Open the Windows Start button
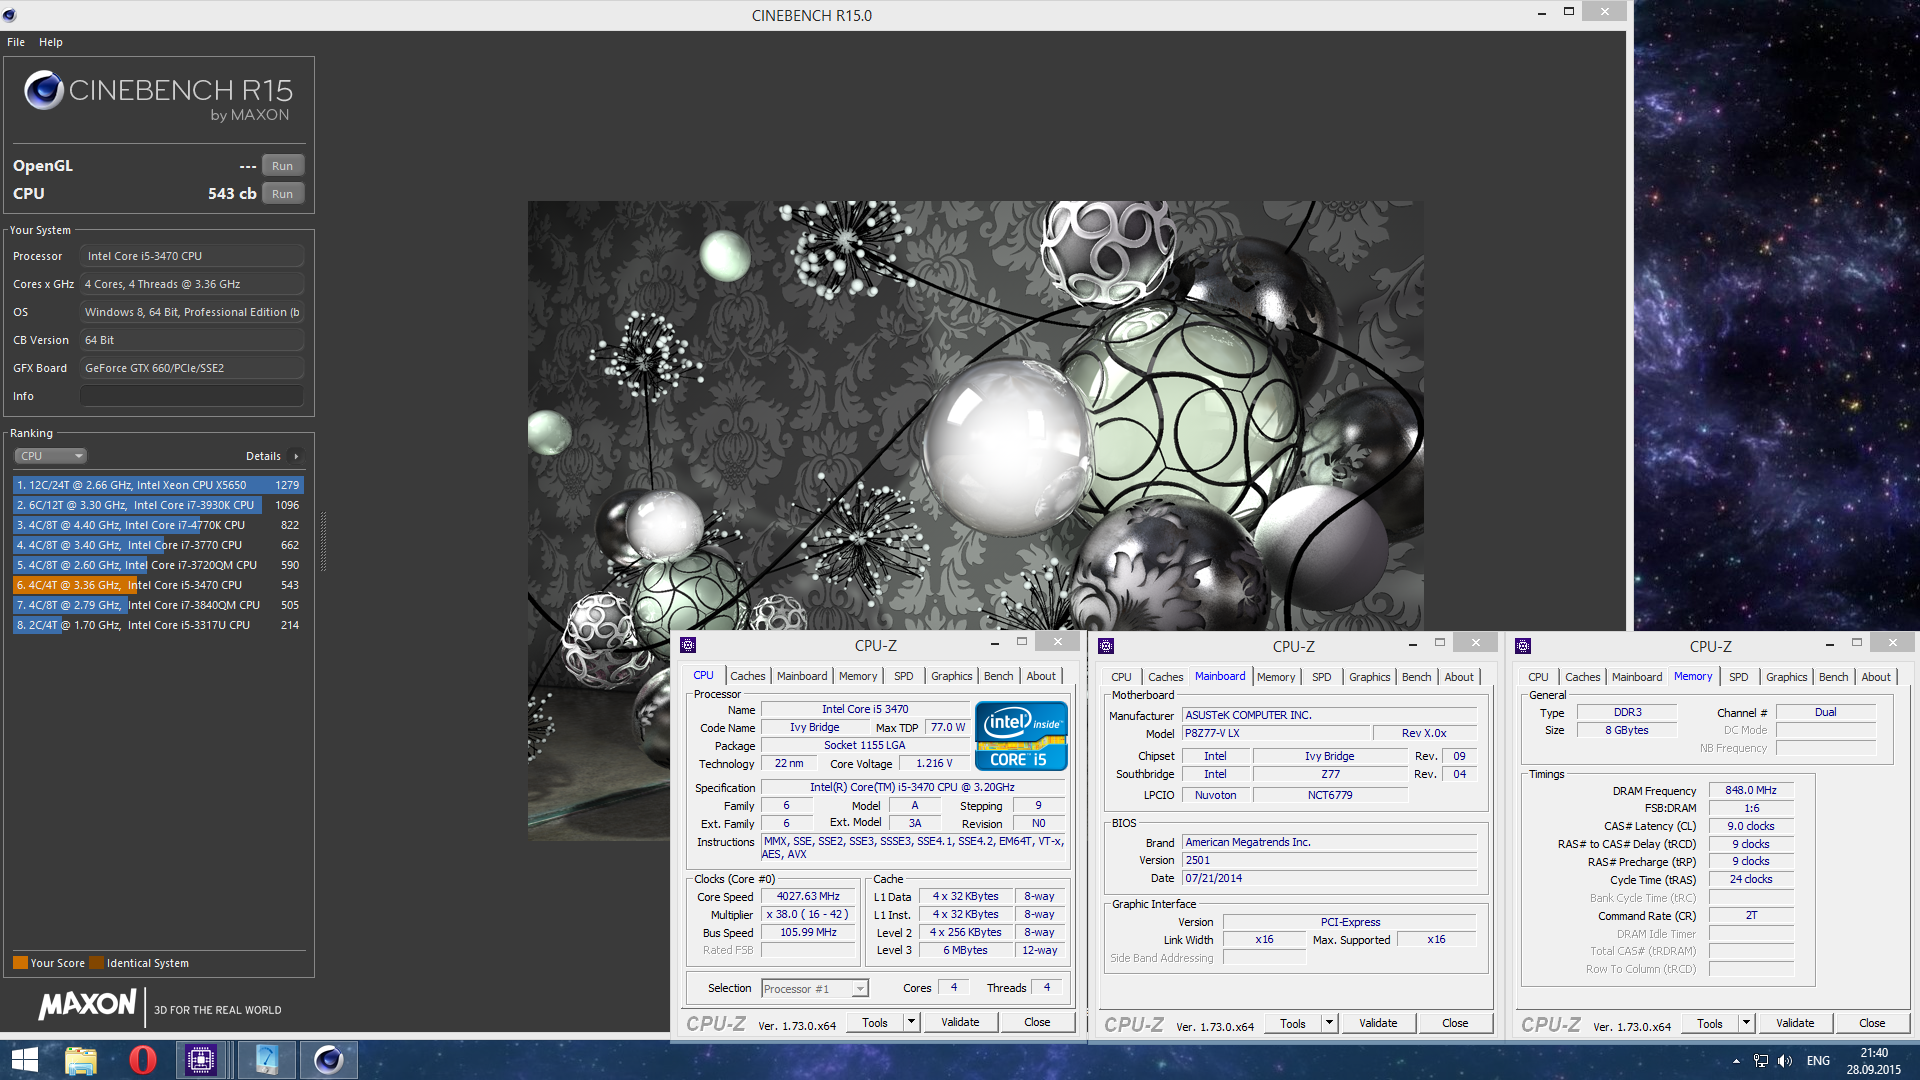 (x=24, y=1060)
